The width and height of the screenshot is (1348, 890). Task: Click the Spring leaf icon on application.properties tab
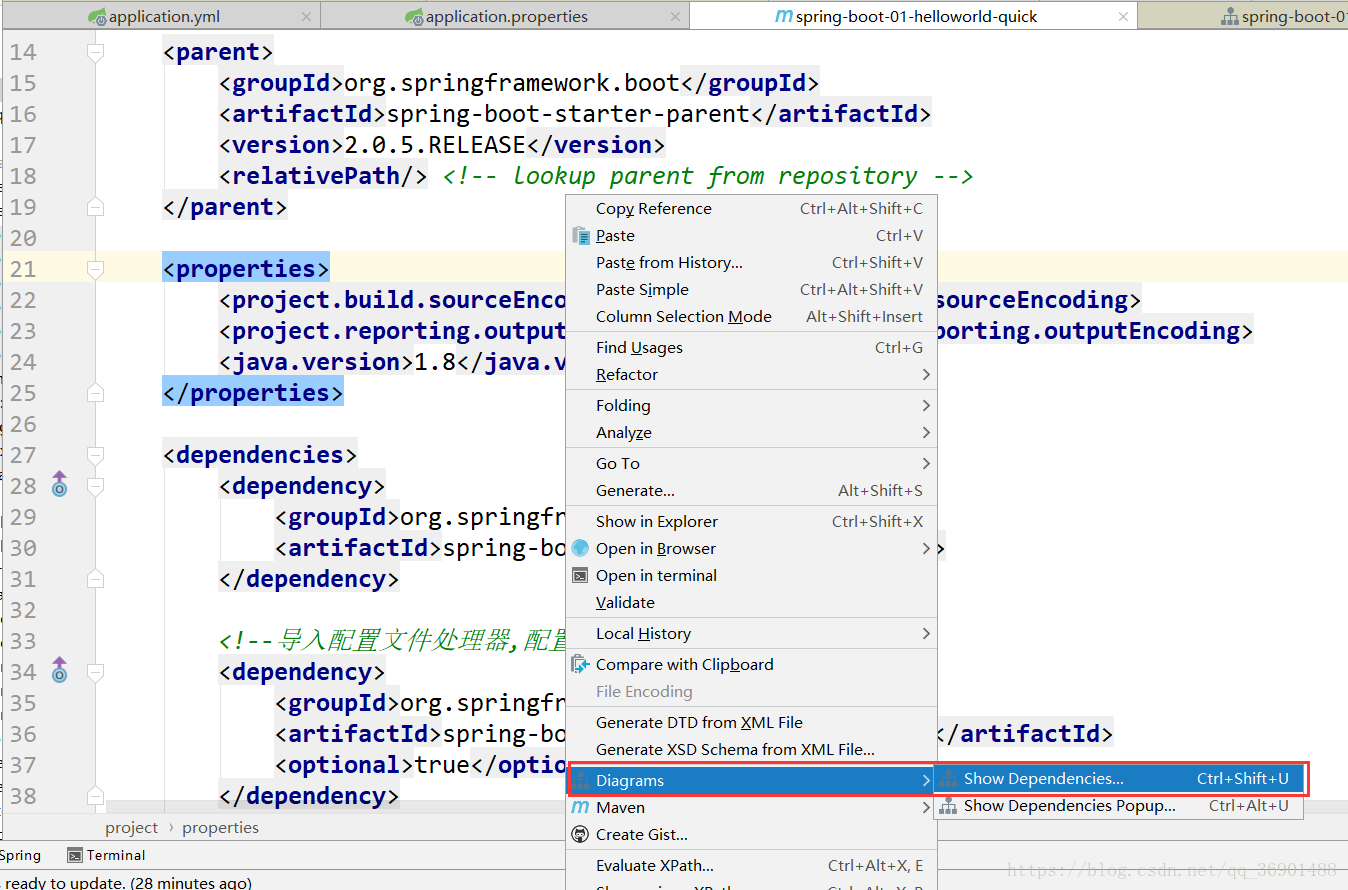(x=414, y=17)
